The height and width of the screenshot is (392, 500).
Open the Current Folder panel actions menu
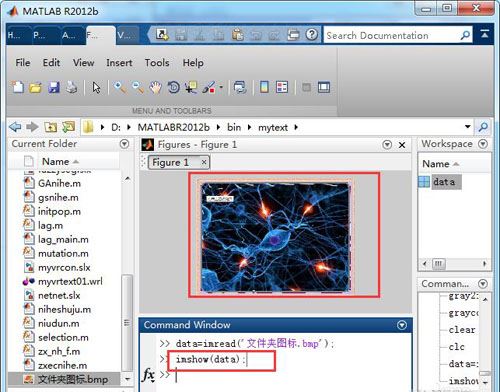[124, 144]
